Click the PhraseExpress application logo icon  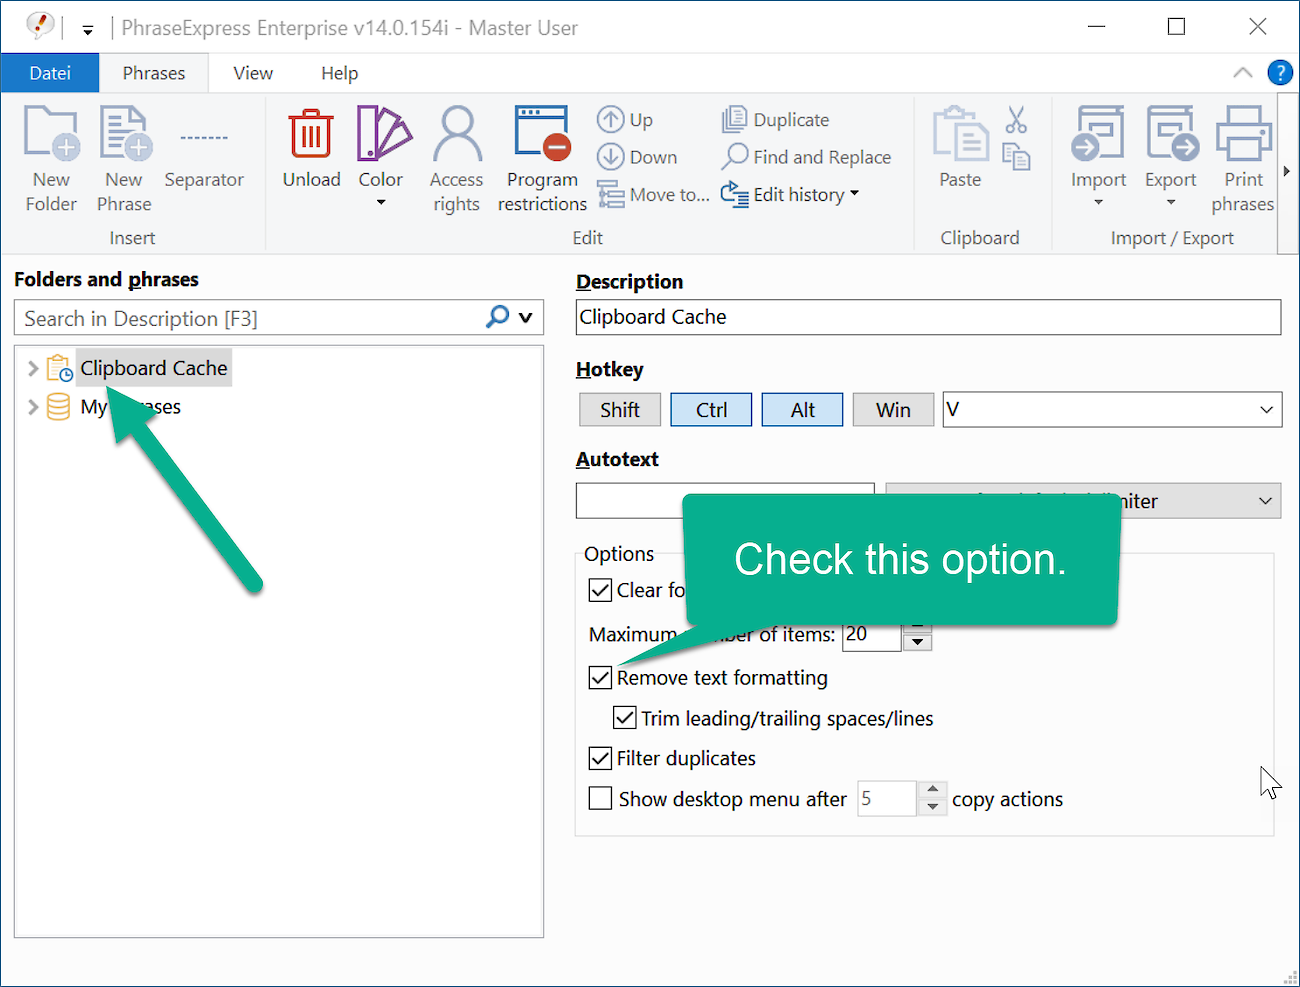click(39, 26)
